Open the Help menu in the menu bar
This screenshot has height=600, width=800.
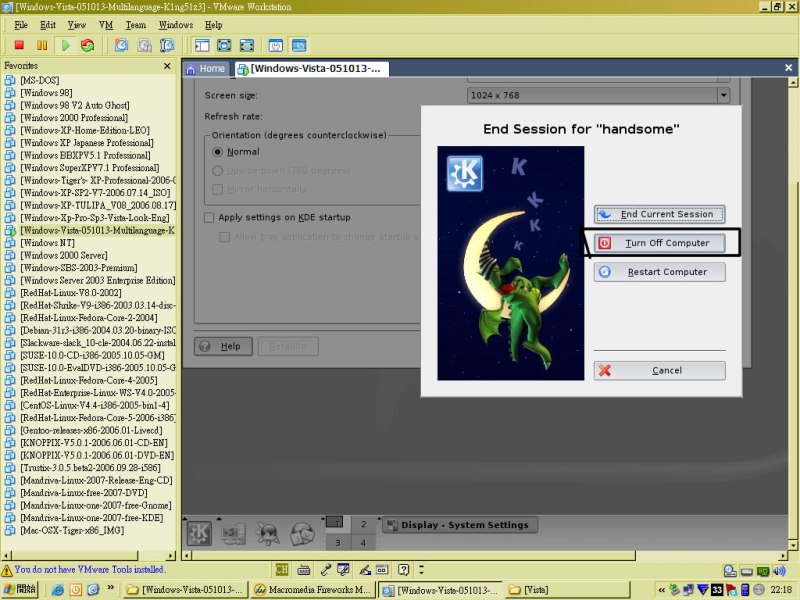213,25
